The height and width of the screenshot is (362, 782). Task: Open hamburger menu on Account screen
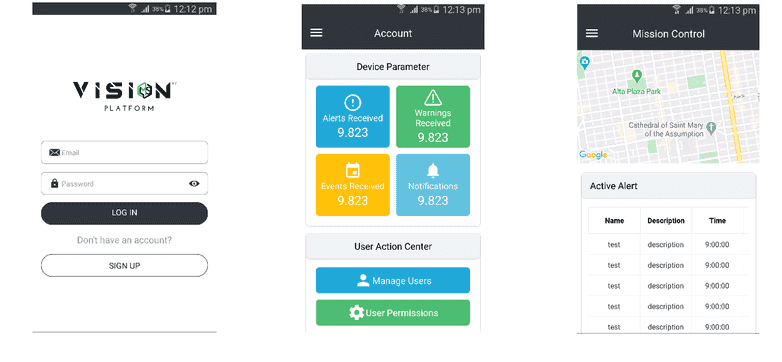click(316, 33)
